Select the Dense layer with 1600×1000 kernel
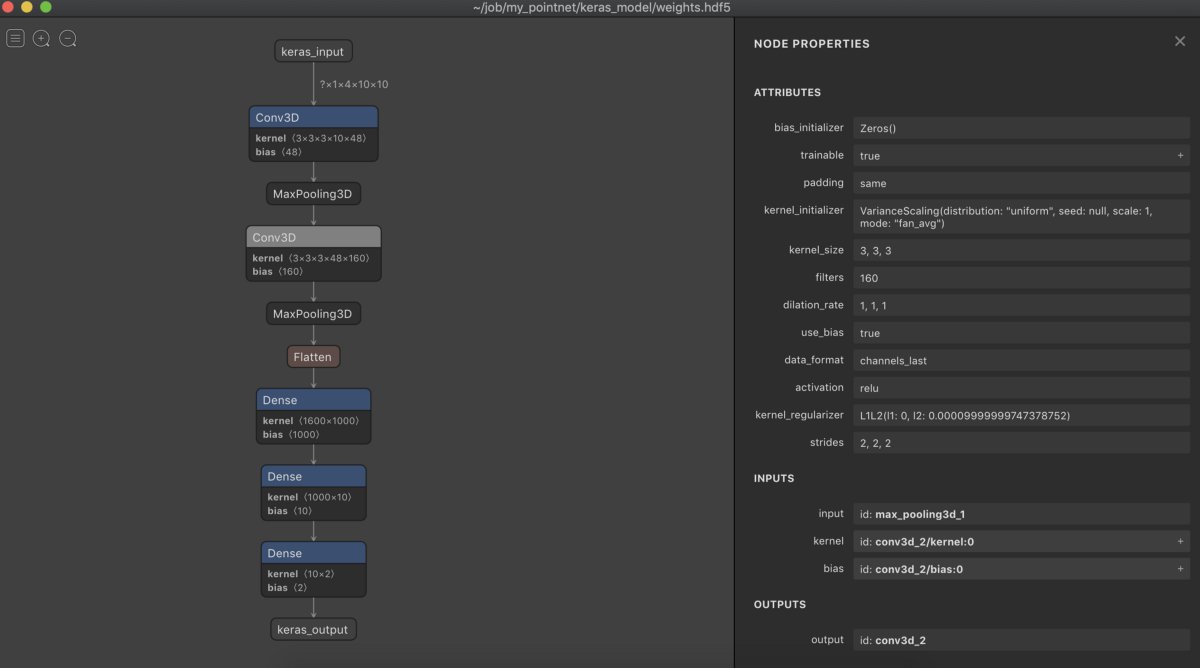The width and height of the screenshot is (1200, 668). (x=313, y=399)
